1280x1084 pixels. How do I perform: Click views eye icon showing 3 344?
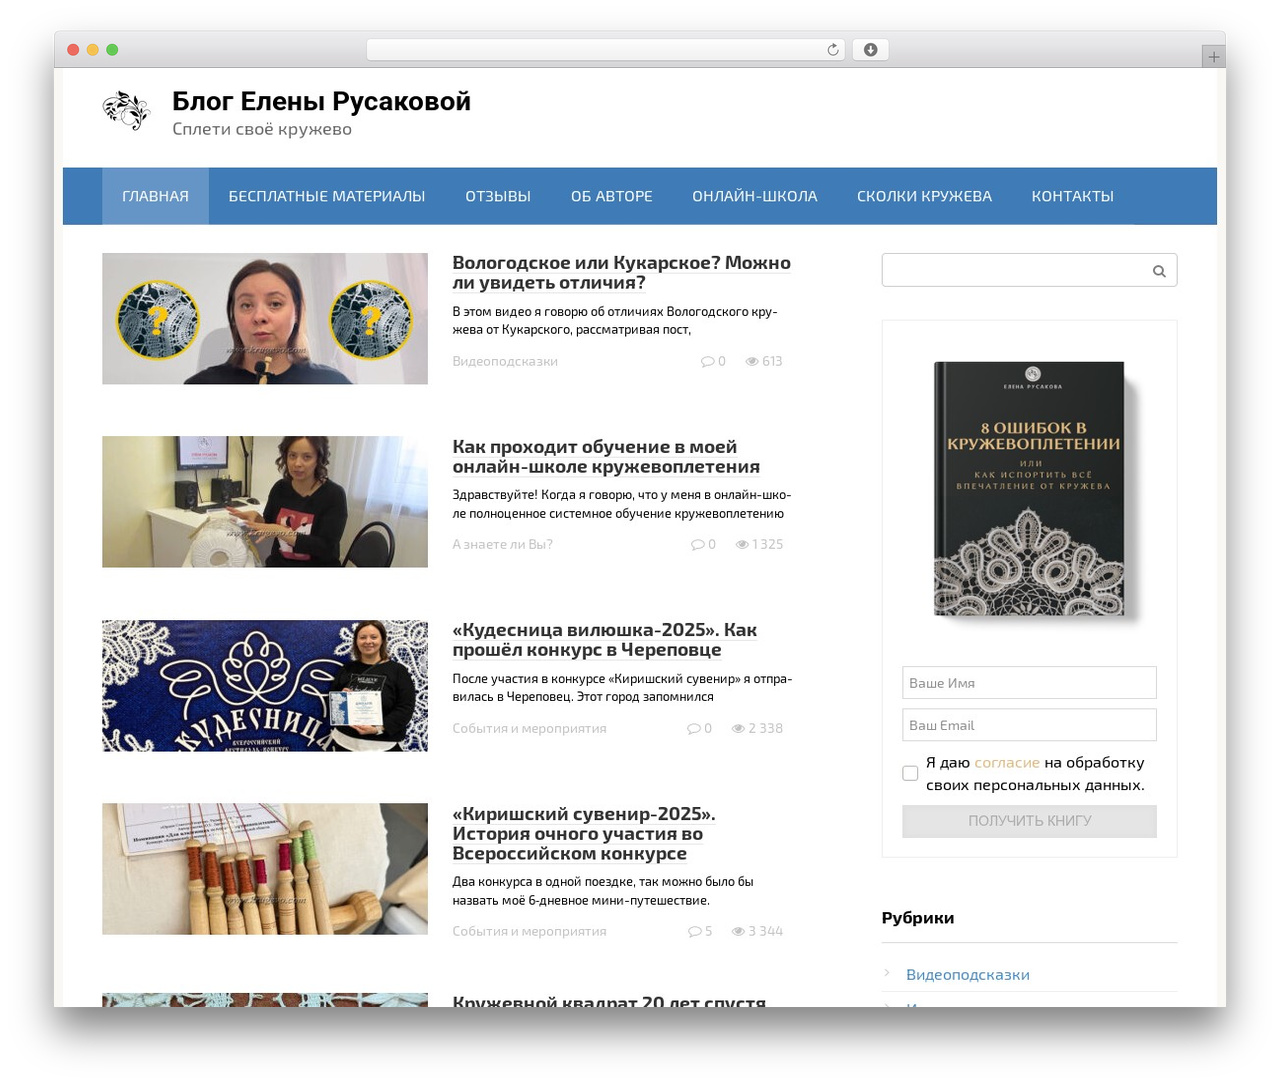[738, 931]
